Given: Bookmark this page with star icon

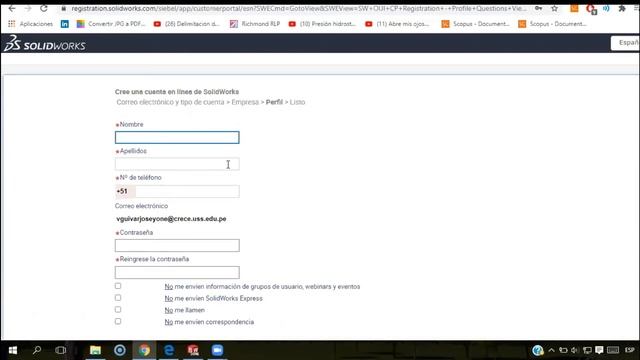Looking at the screenshot, I should click(x=554, y=8).
